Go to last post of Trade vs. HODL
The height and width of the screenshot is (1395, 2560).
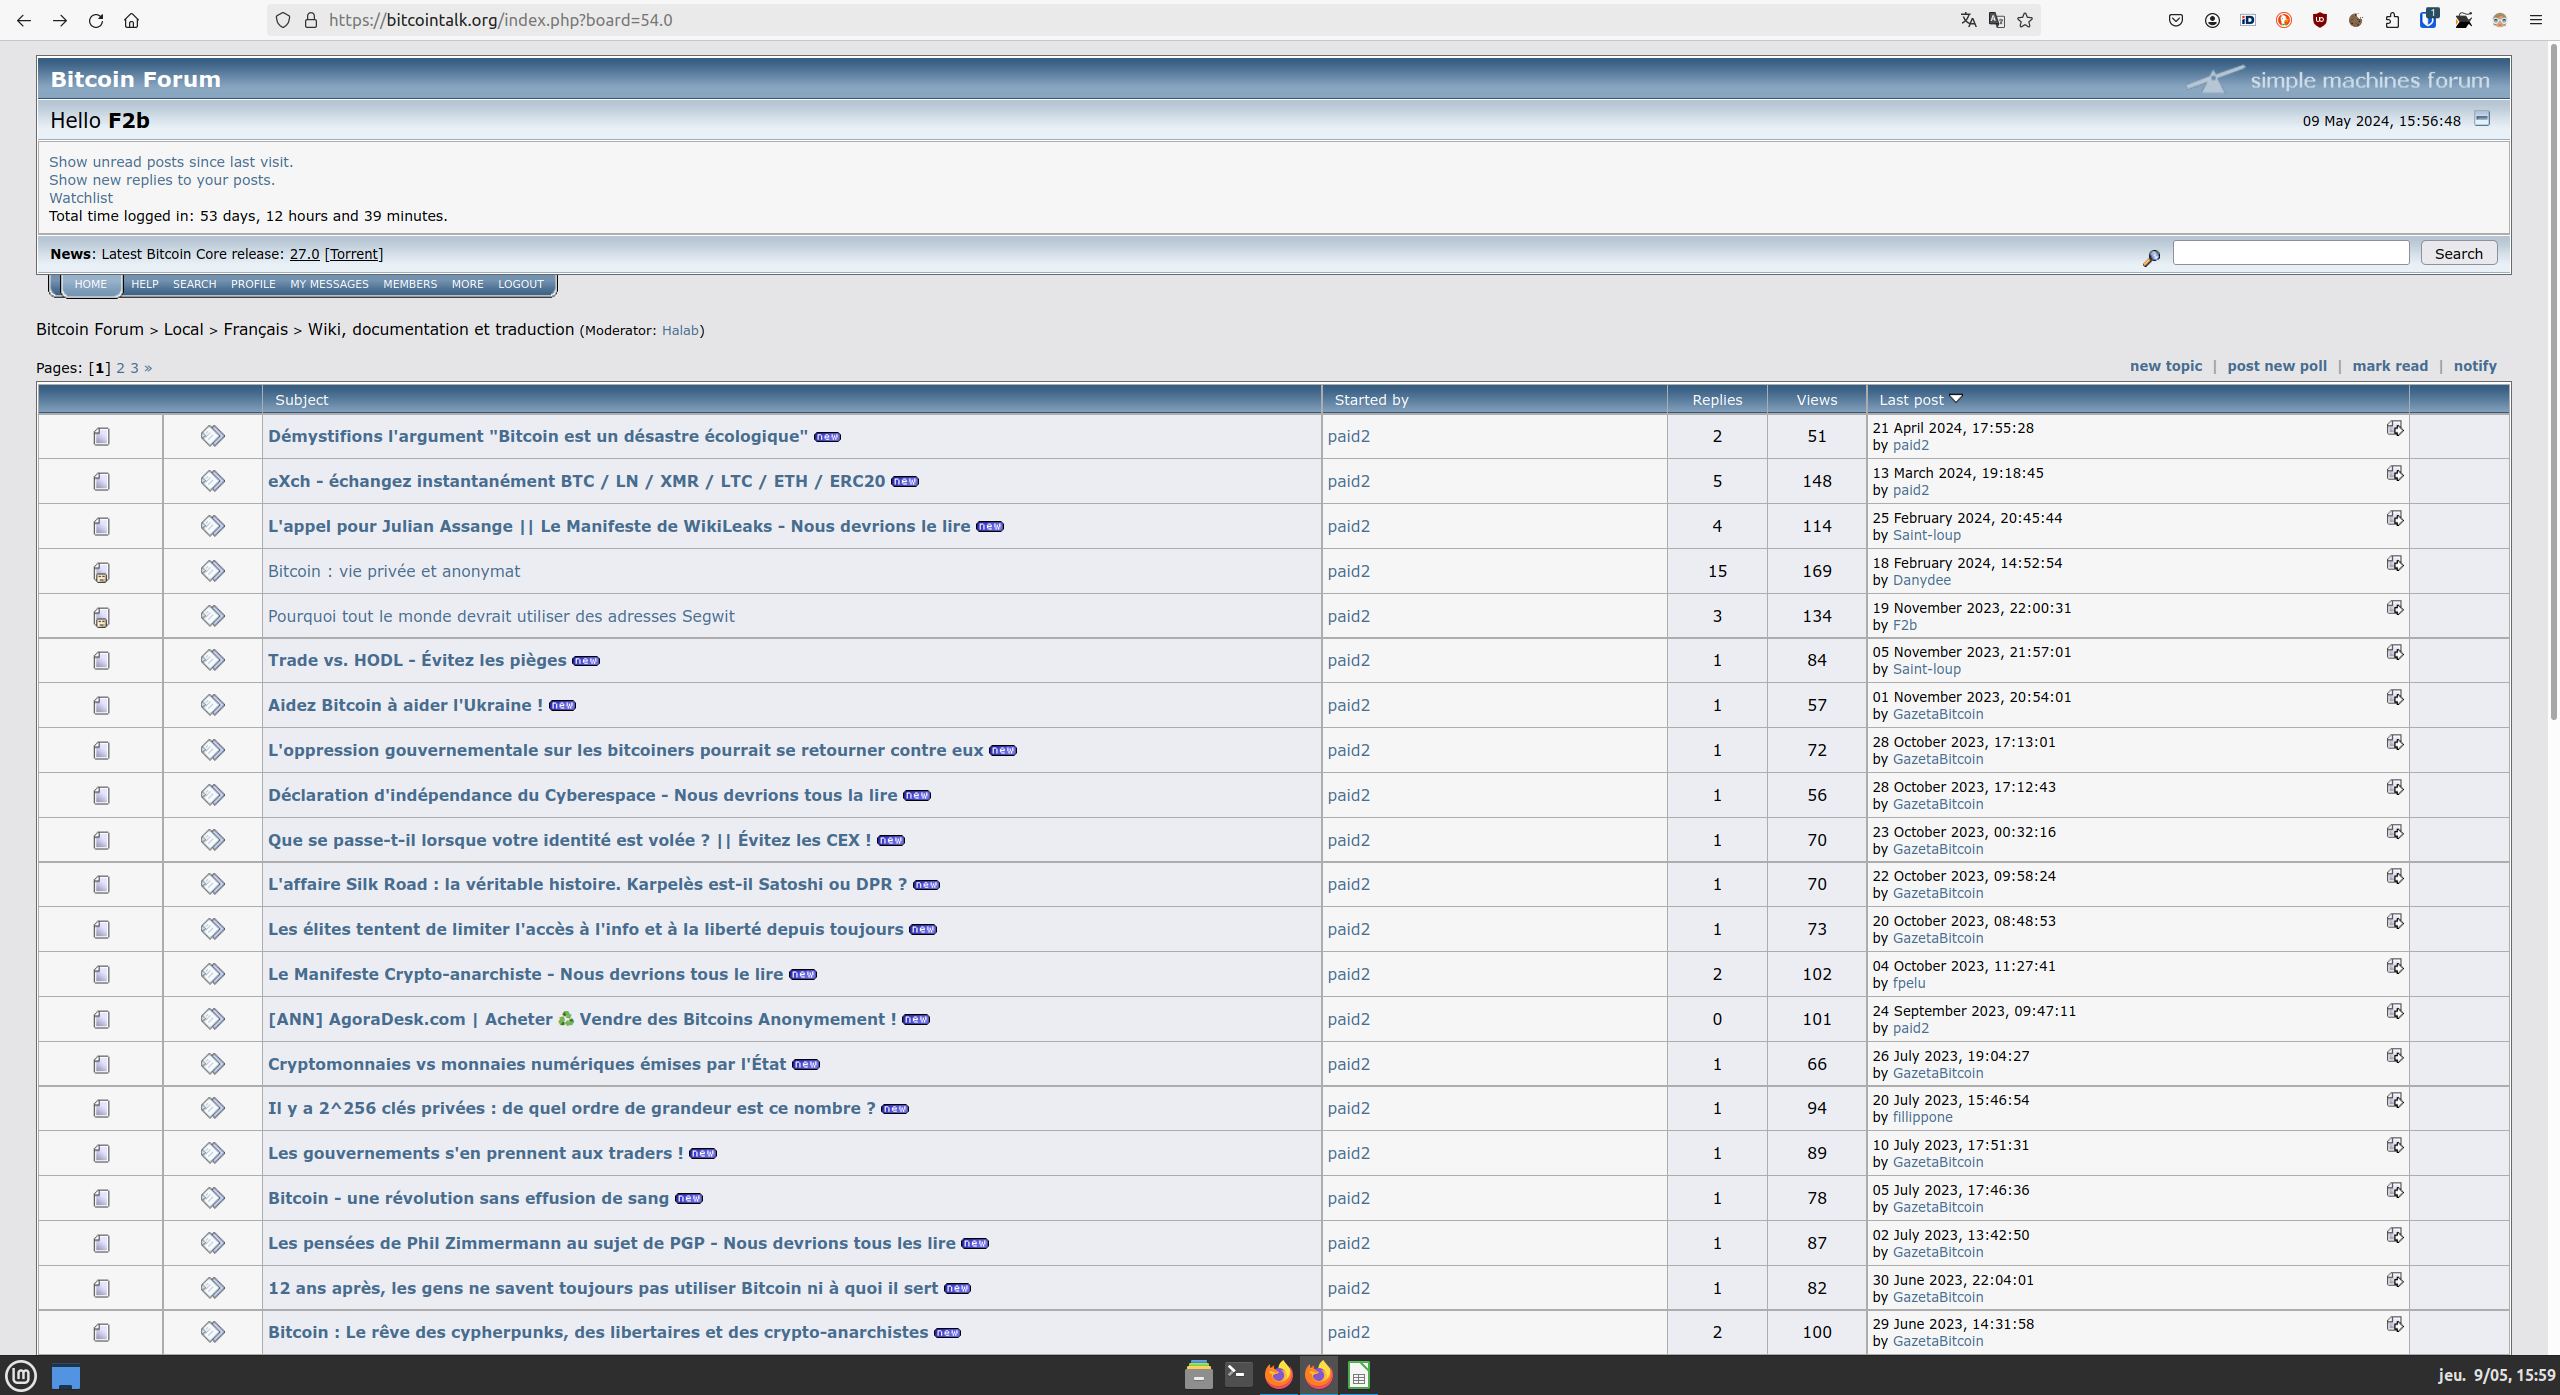point(2395,652)
